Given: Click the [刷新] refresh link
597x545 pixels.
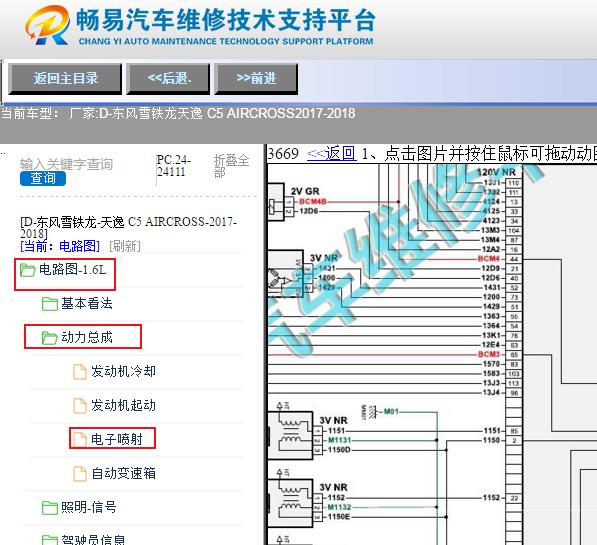Looking at the screenshot, I should 125,246.
